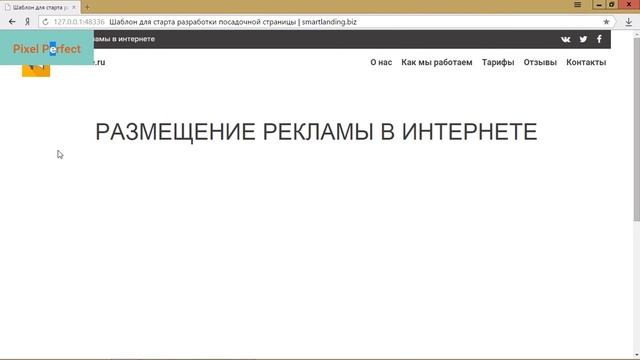Navigate to 'Тарифы' menu link
The height and width of the screenshot is (360, 640).
(498, 62)
